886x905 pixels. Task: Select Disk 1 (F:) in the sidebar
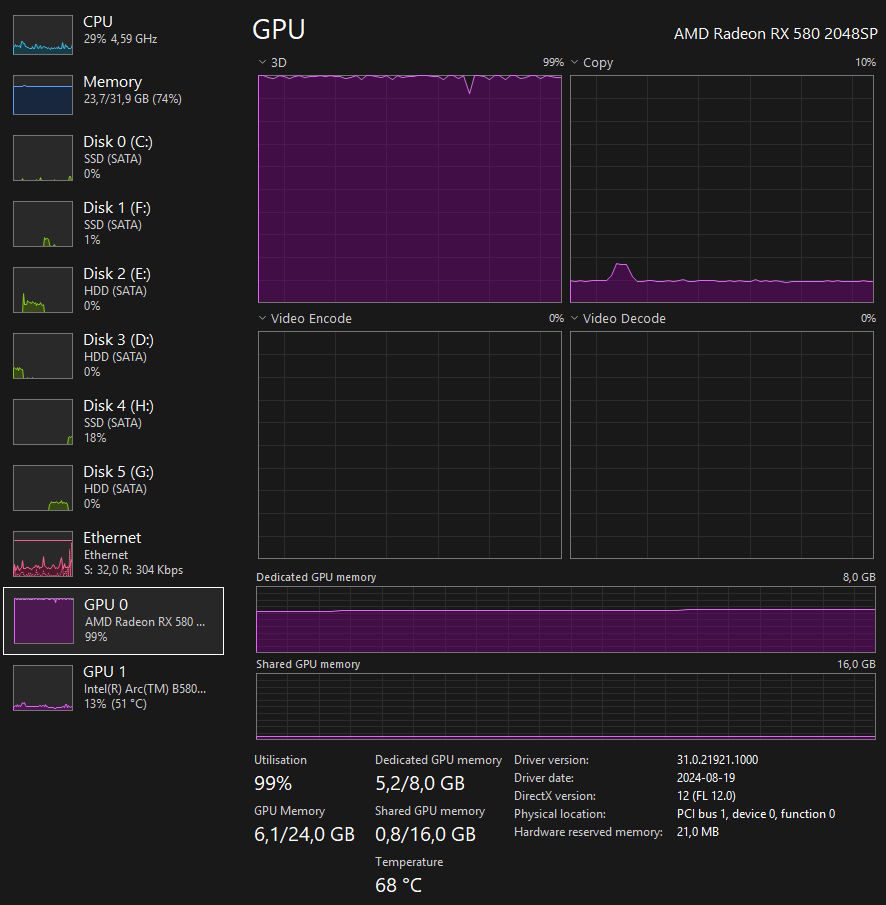click(x=113, y=223)
